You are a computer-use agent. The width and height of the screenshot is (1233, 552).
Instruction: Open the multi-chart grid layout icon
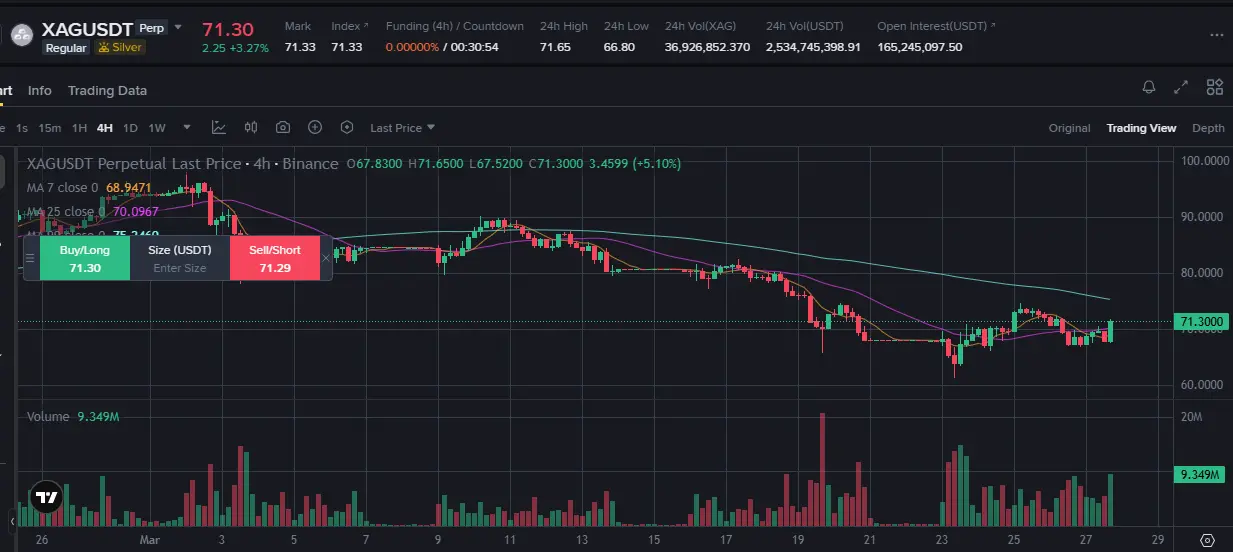(x=1215, y=87)
